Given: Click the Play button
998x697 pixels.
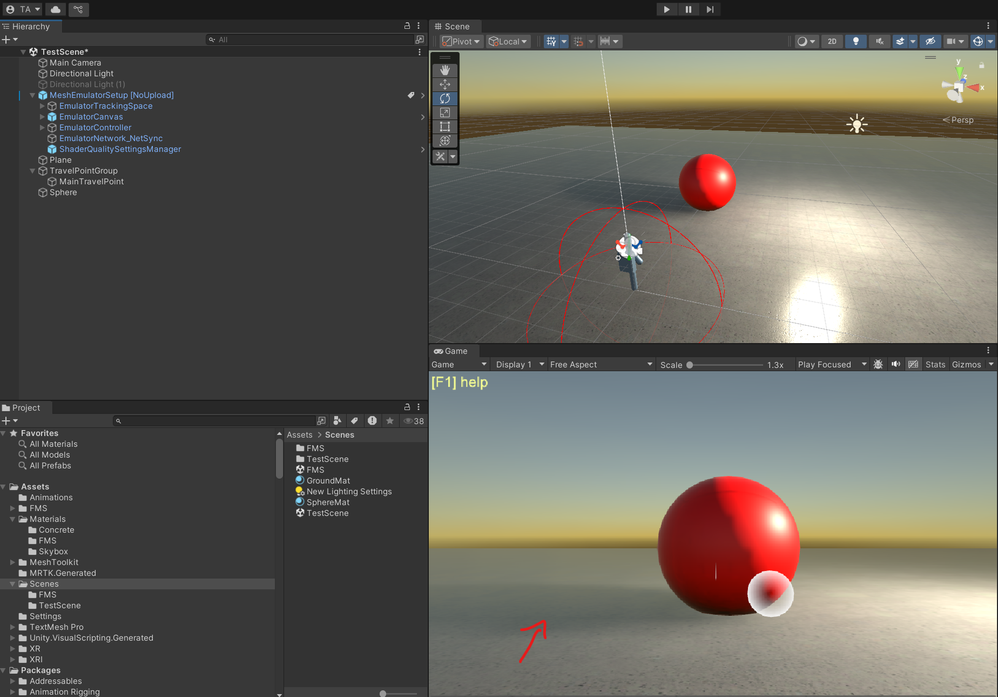Looking at the screenshot, I should pyautogui.click(x=667, y=9).
